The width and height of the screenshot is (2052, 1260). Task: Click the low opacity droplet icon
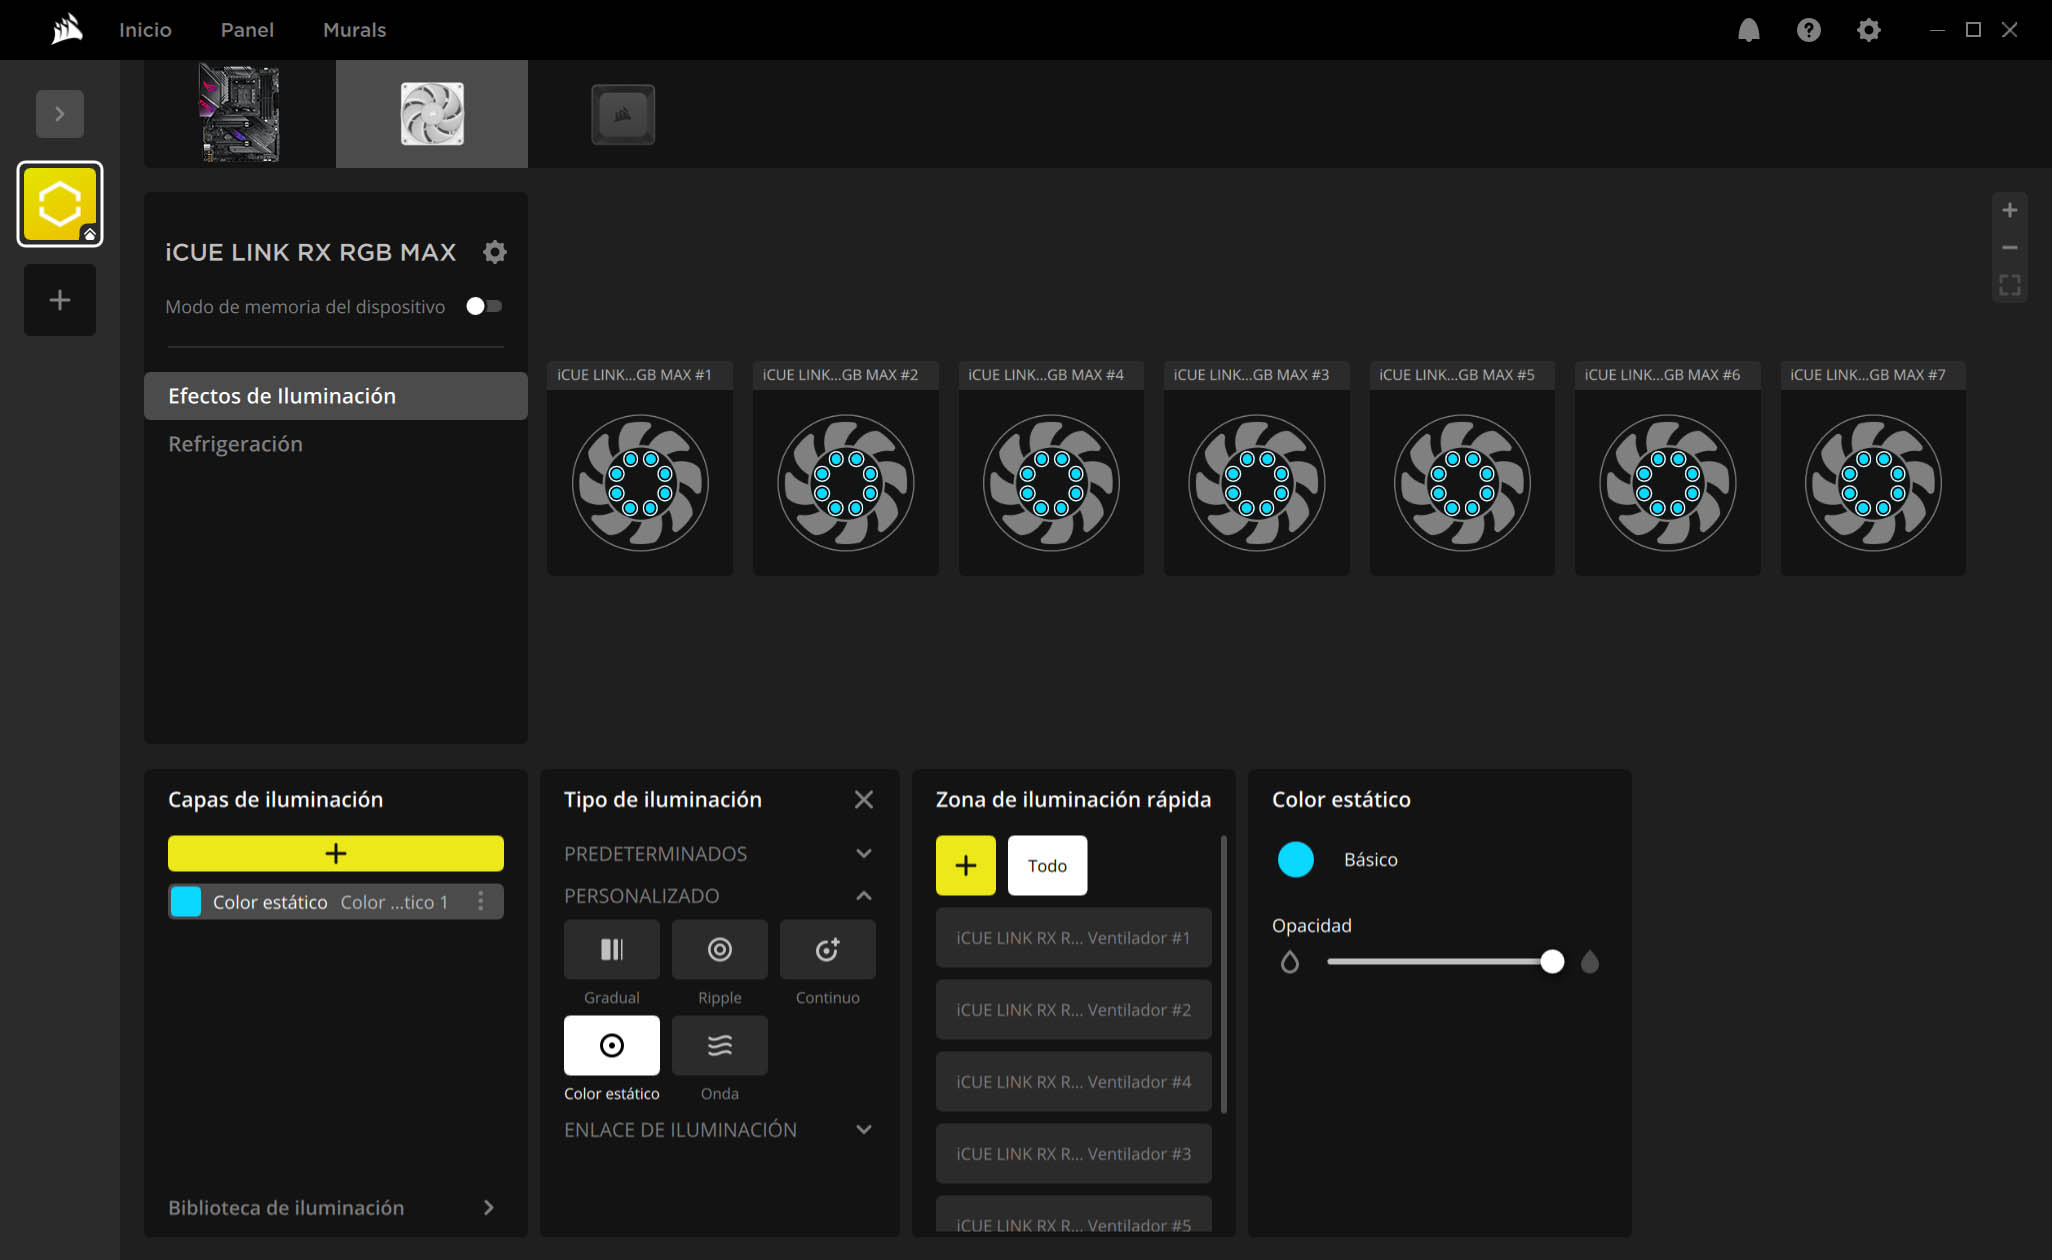click(x=1290, y=962)
